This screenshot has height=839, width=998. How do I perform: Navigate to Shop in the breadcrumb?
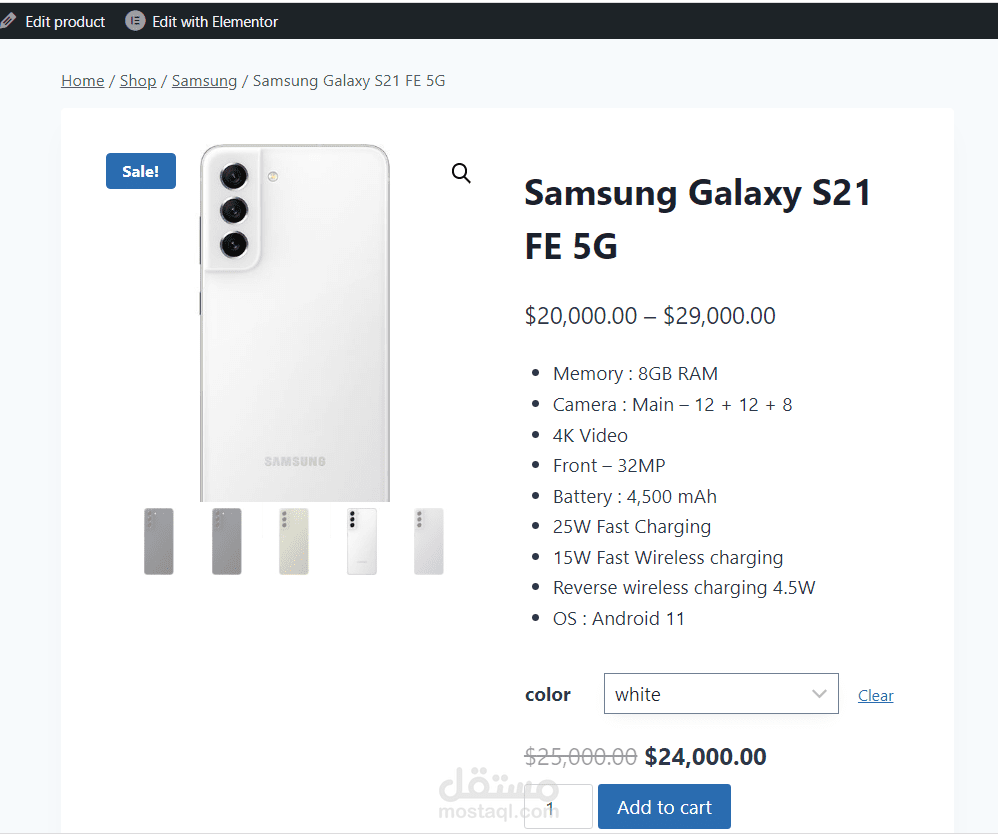138,81
